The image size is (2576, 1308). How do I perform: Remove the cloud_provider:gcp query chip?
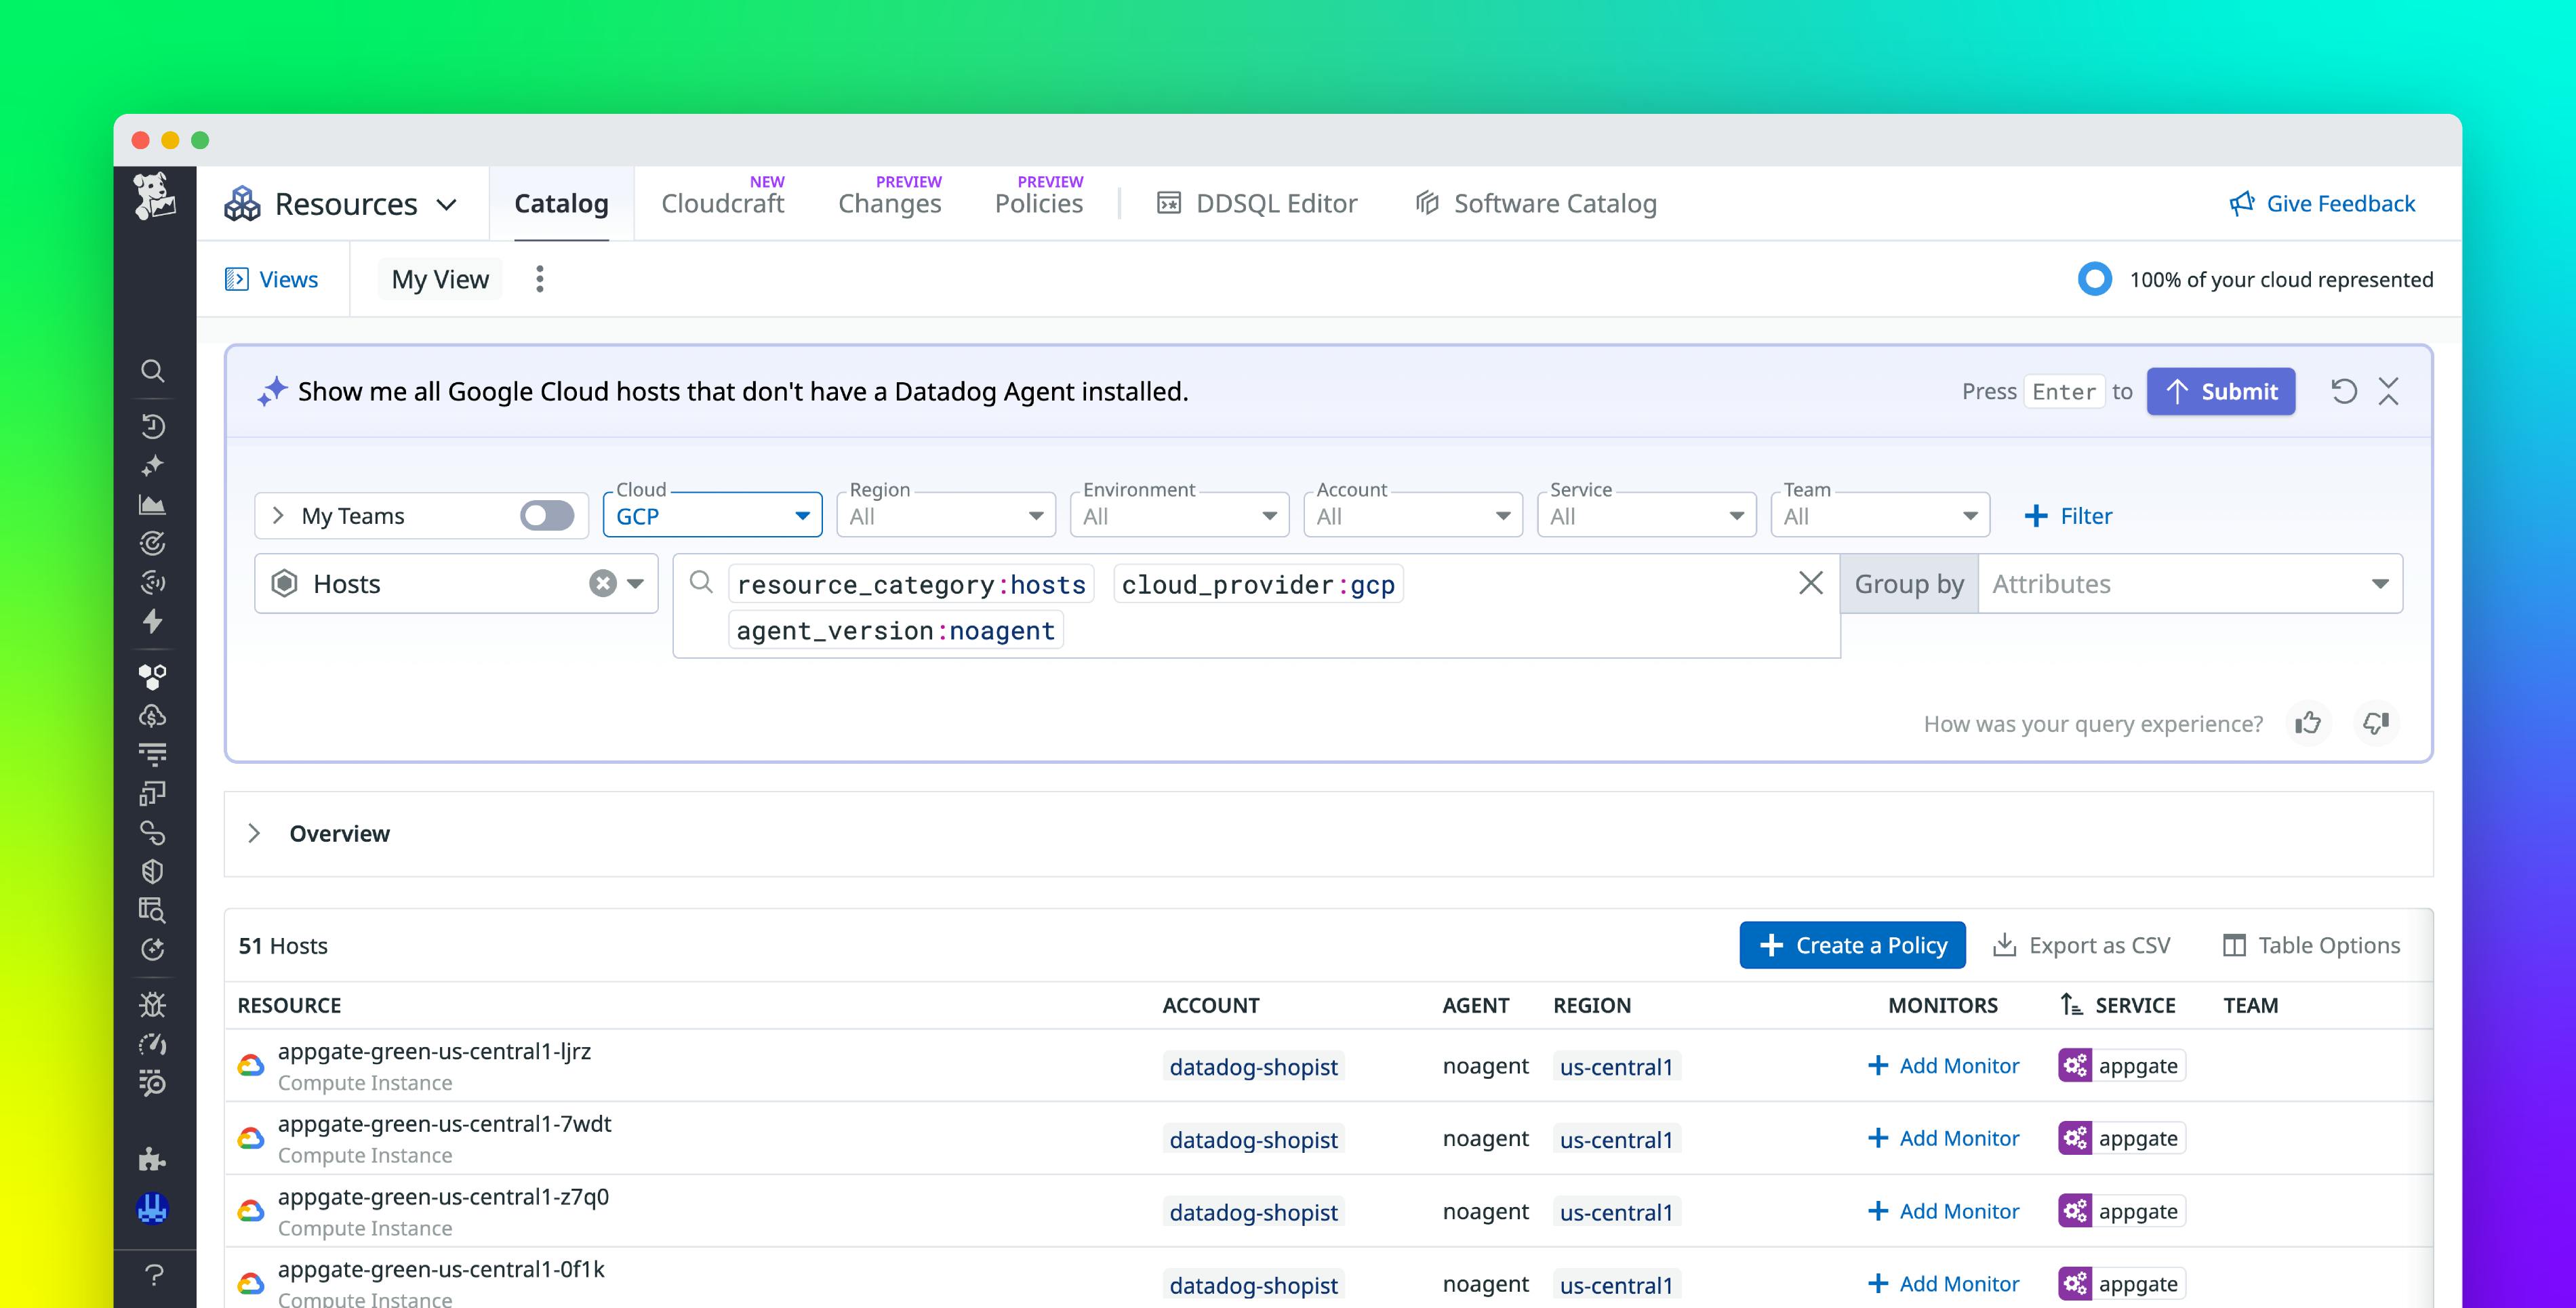[x=1257, y=583]
